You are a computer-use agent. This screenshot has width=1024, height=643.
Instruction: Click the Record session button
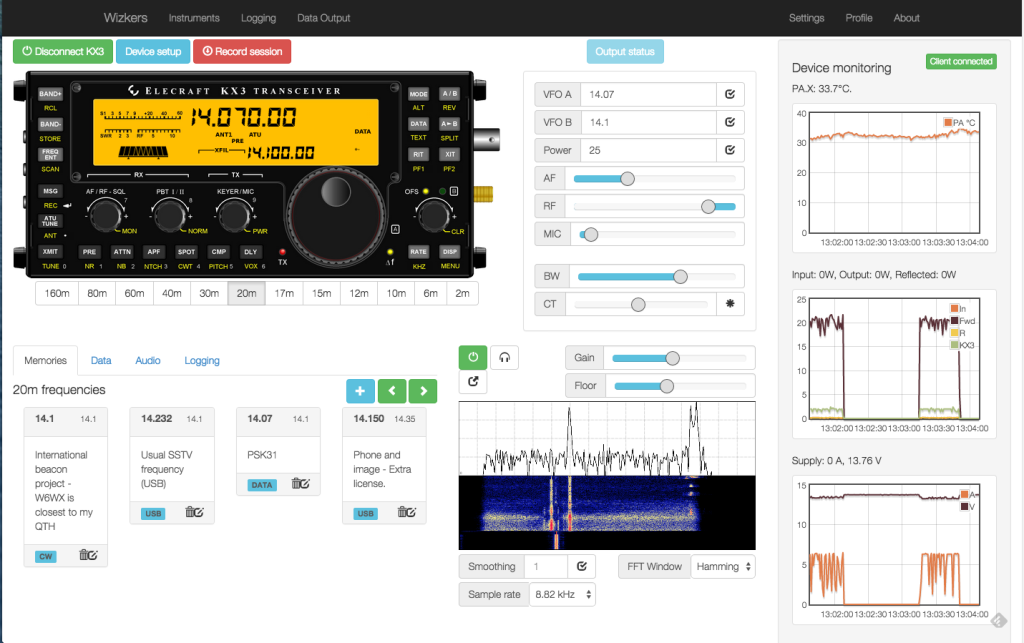click(x=242, y=52)
